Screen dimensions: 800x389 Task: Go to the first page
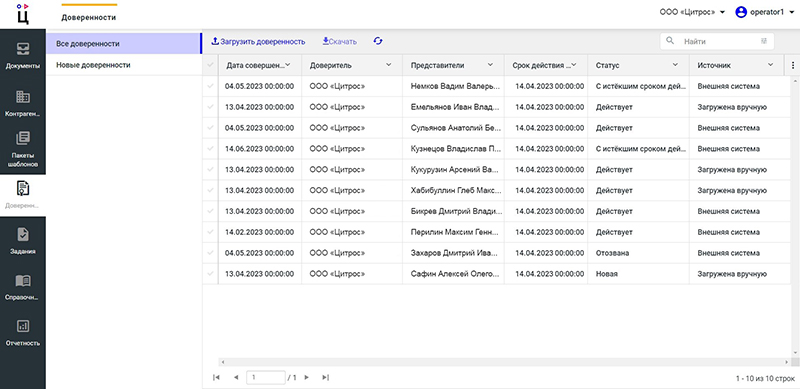point(216,377)
